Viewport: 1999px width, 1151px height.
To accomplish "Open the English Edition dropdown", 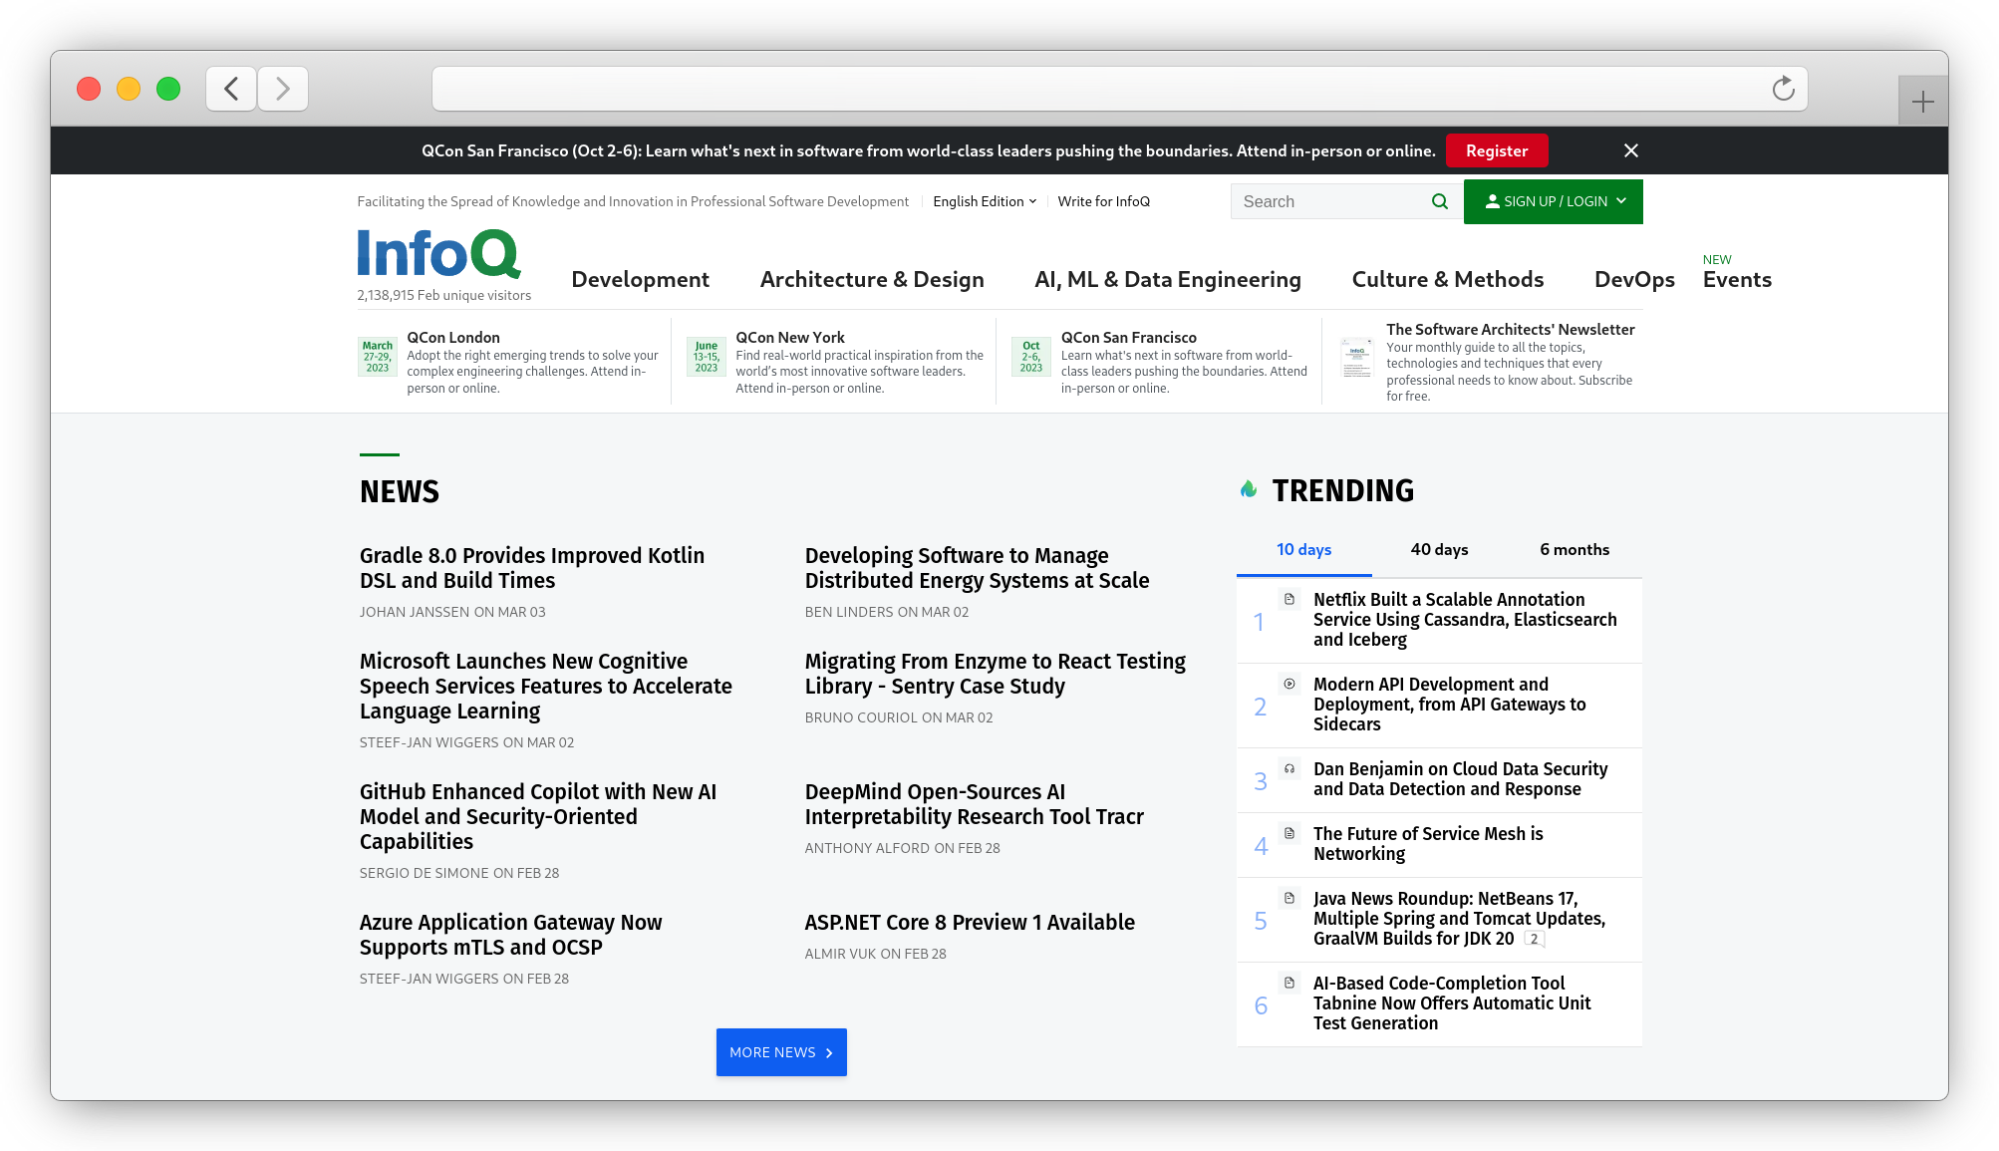I will tap(984, 202).
